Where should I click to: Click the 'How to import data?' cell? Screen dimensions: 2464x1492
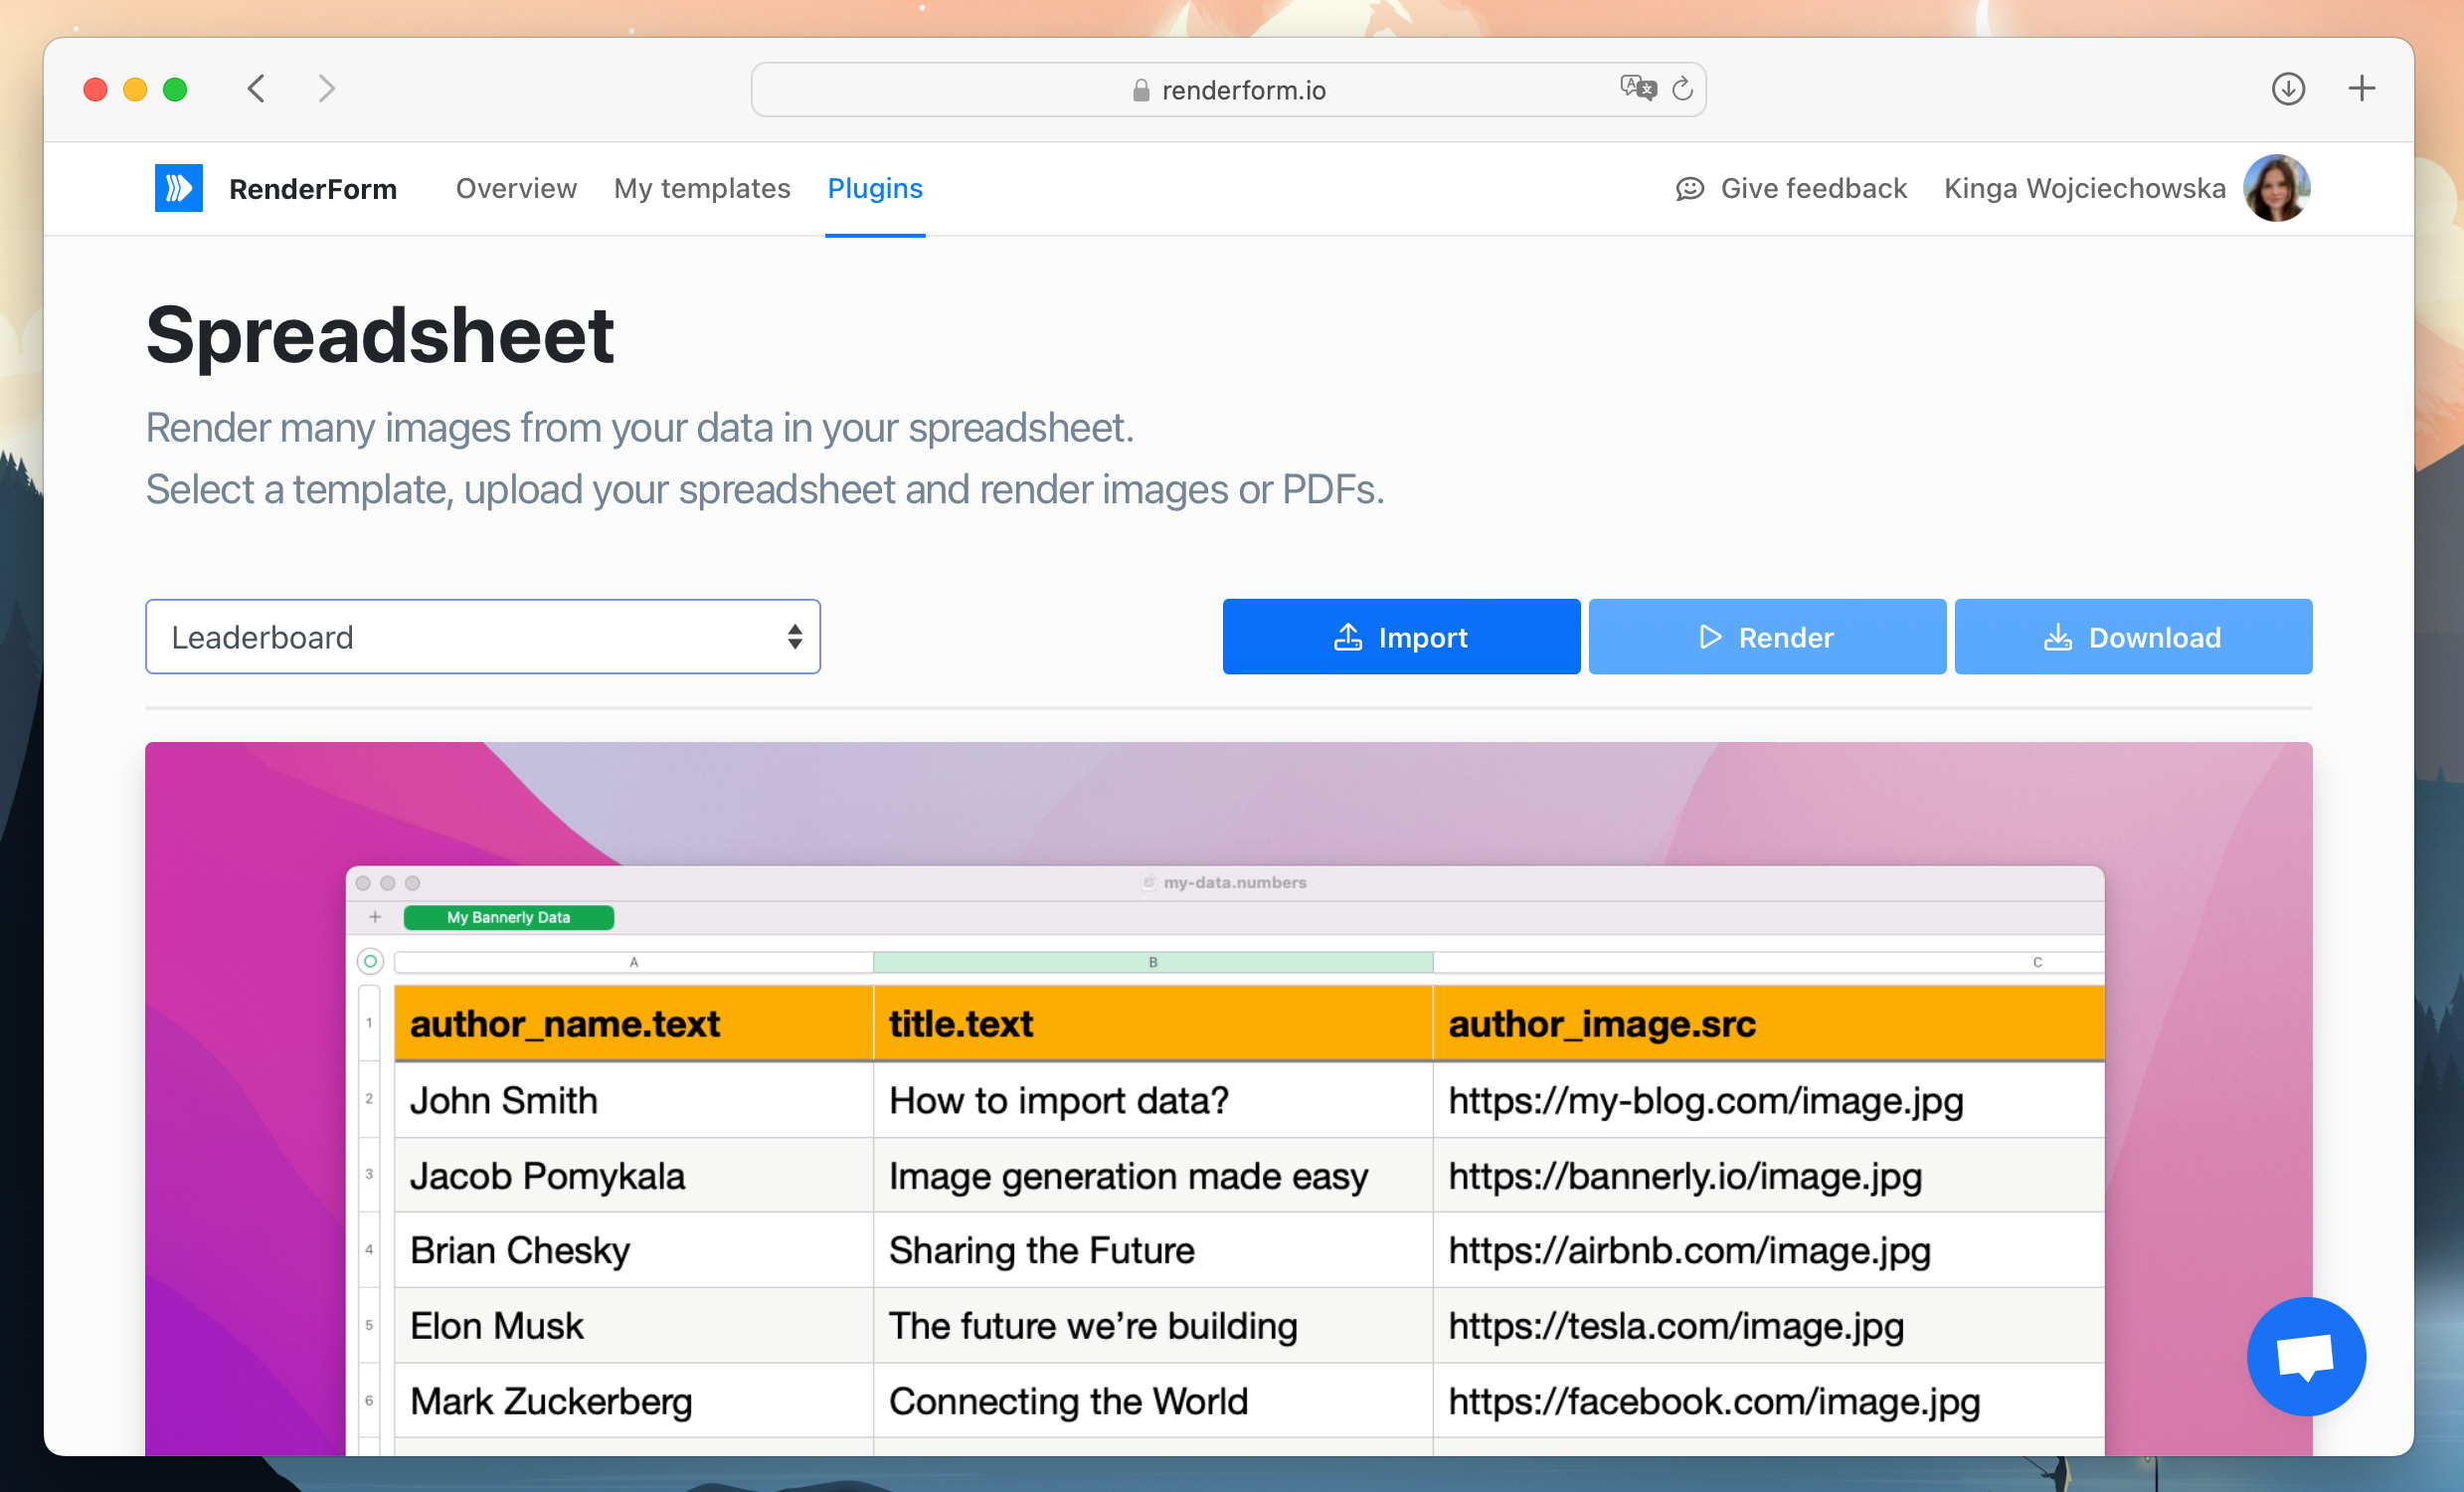point(1153,1100)
